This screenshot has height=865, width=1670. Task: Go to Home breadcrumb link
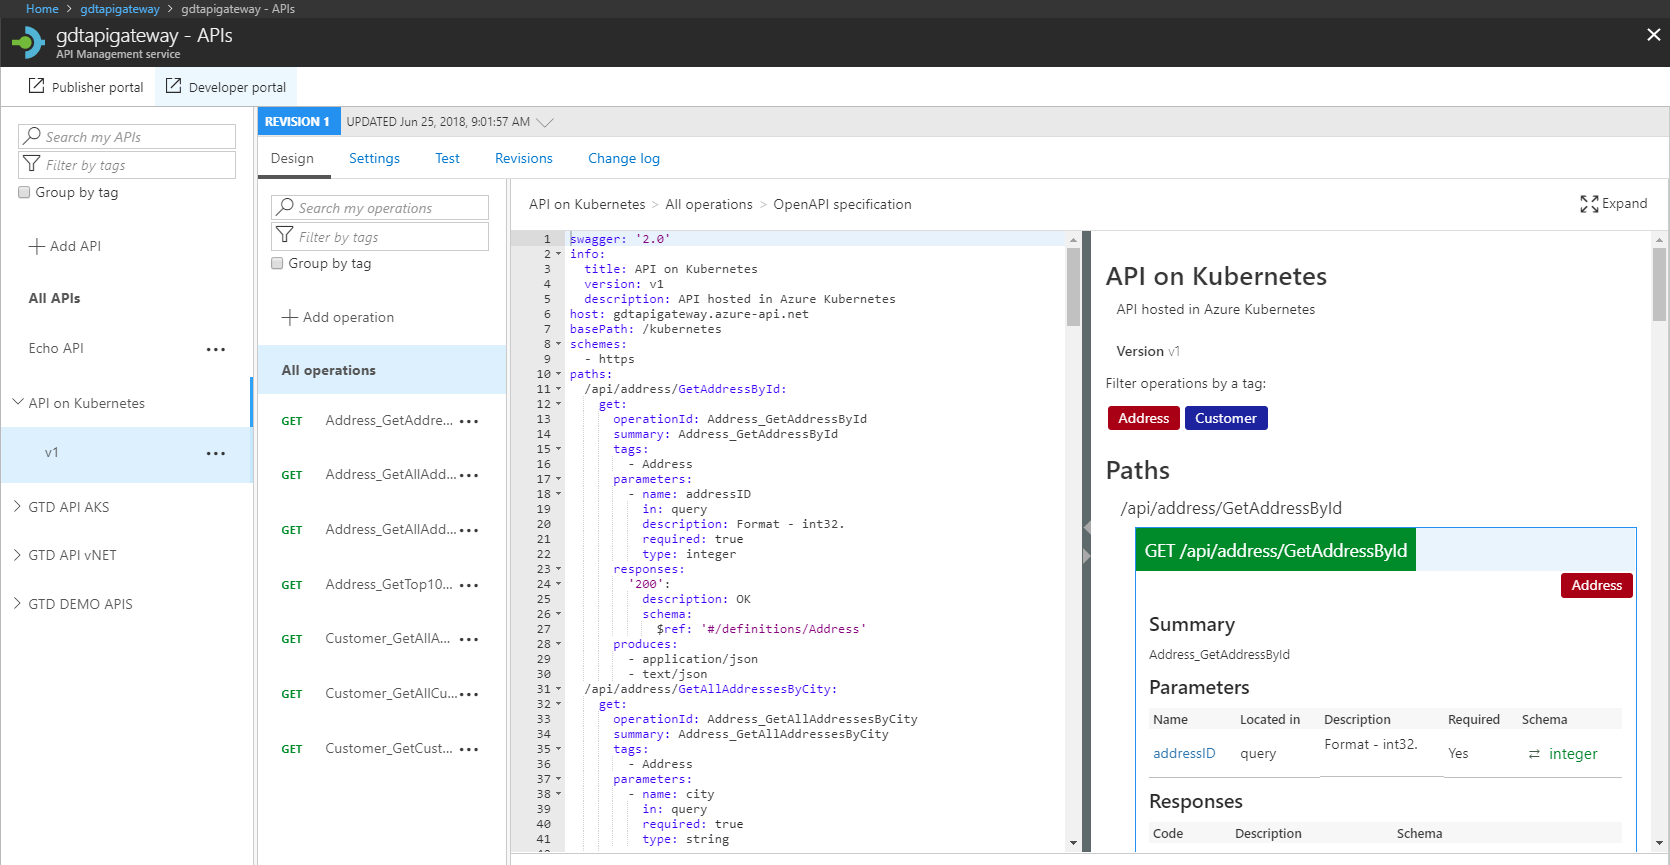42,9
